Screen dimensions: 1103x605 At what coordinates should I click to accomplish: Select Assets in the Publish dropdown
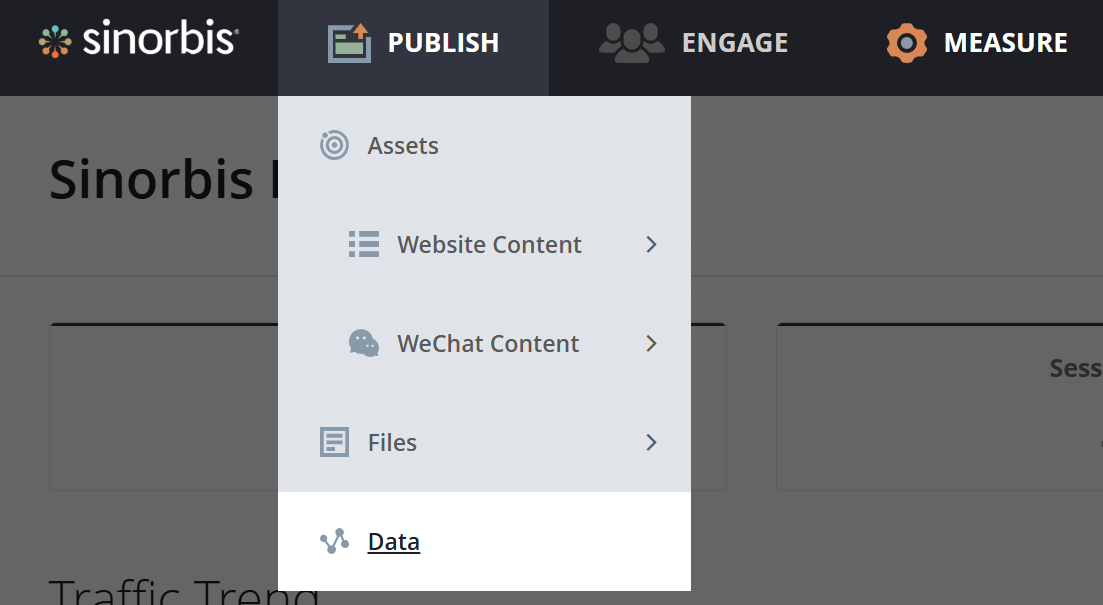(403, 146)
